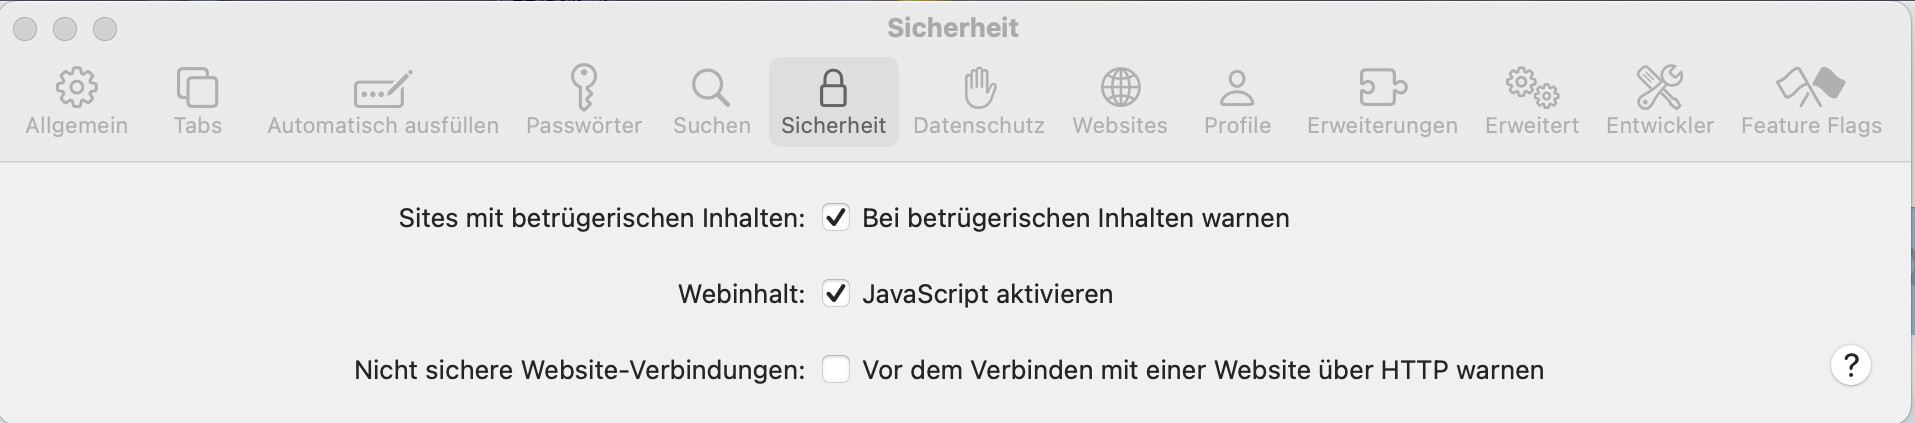The height and width of the screenshot is (423, 1915).
Task: Open Automatisch ausfüllen pencil icon pane
Action: 383,88
